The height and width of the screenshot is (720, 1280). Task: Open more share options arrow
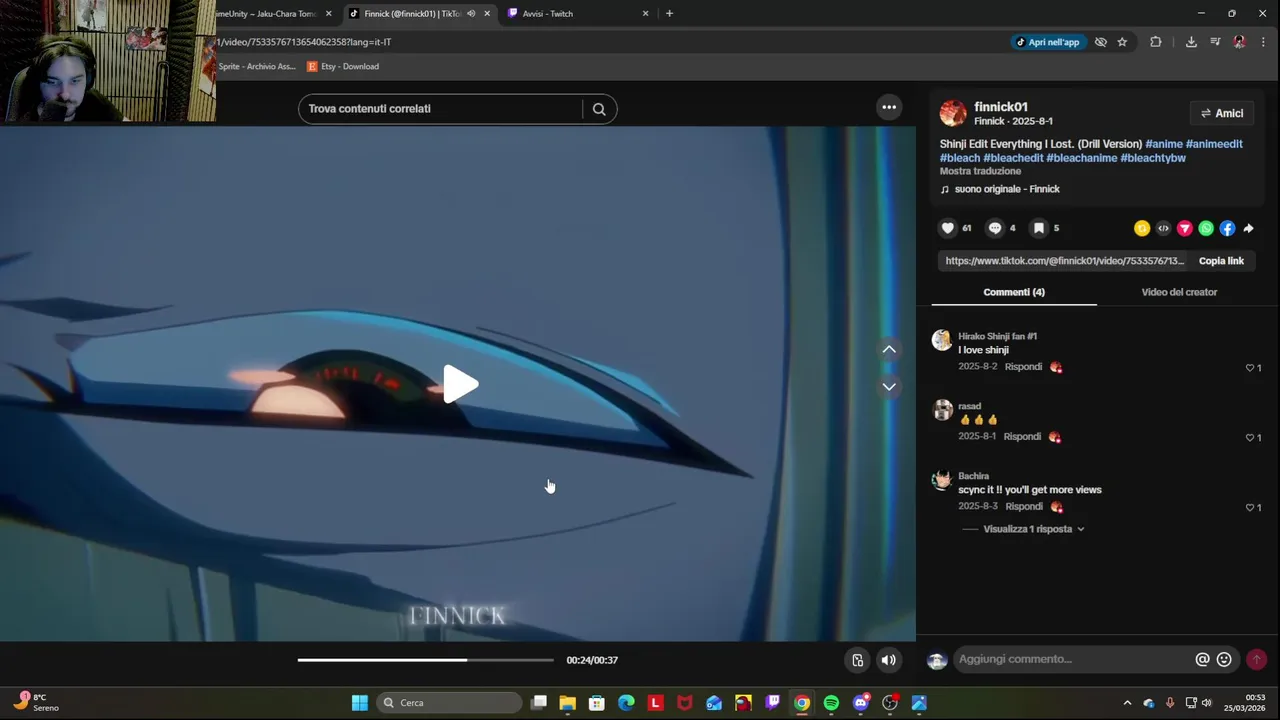point(1248,228)
